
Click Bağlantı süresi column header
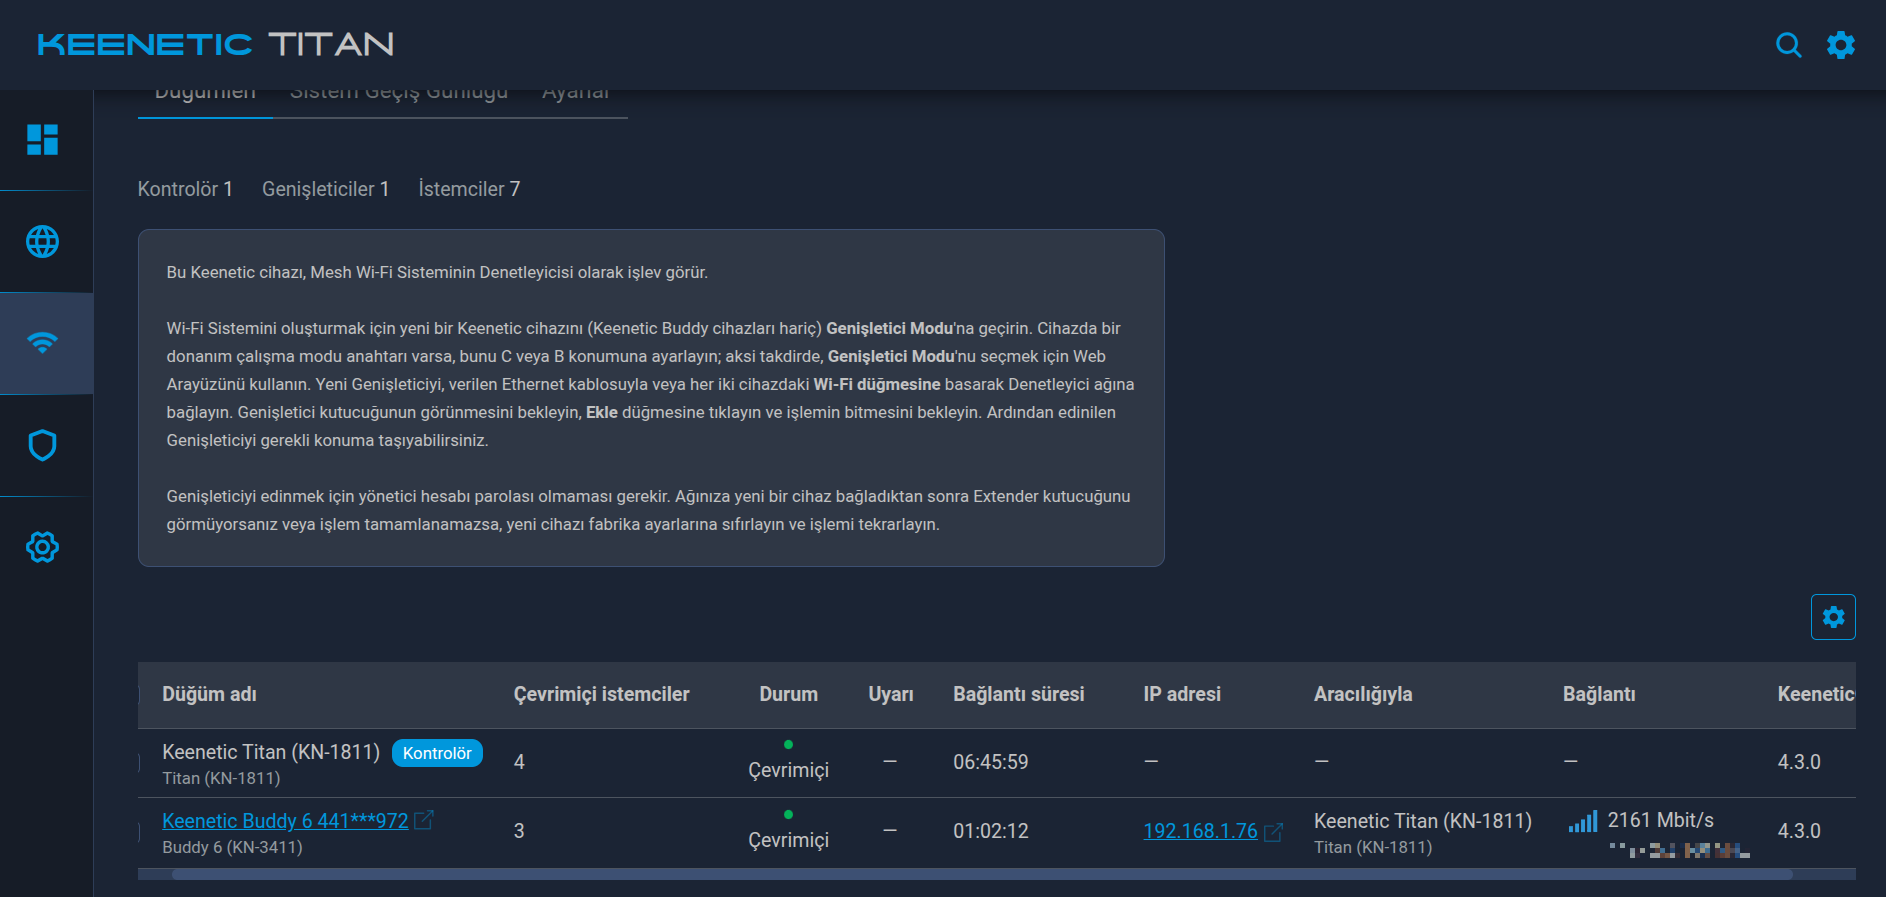click(1018, 694)
